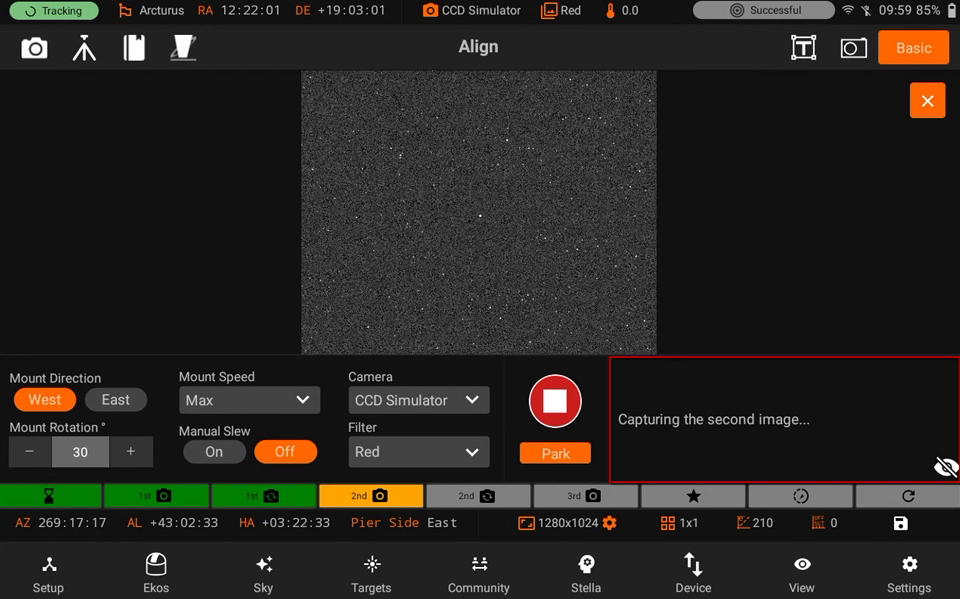Open the Mount Speed Max dropdown
Viewport: 960px width, 599px height.
click(x=249, y=400)
